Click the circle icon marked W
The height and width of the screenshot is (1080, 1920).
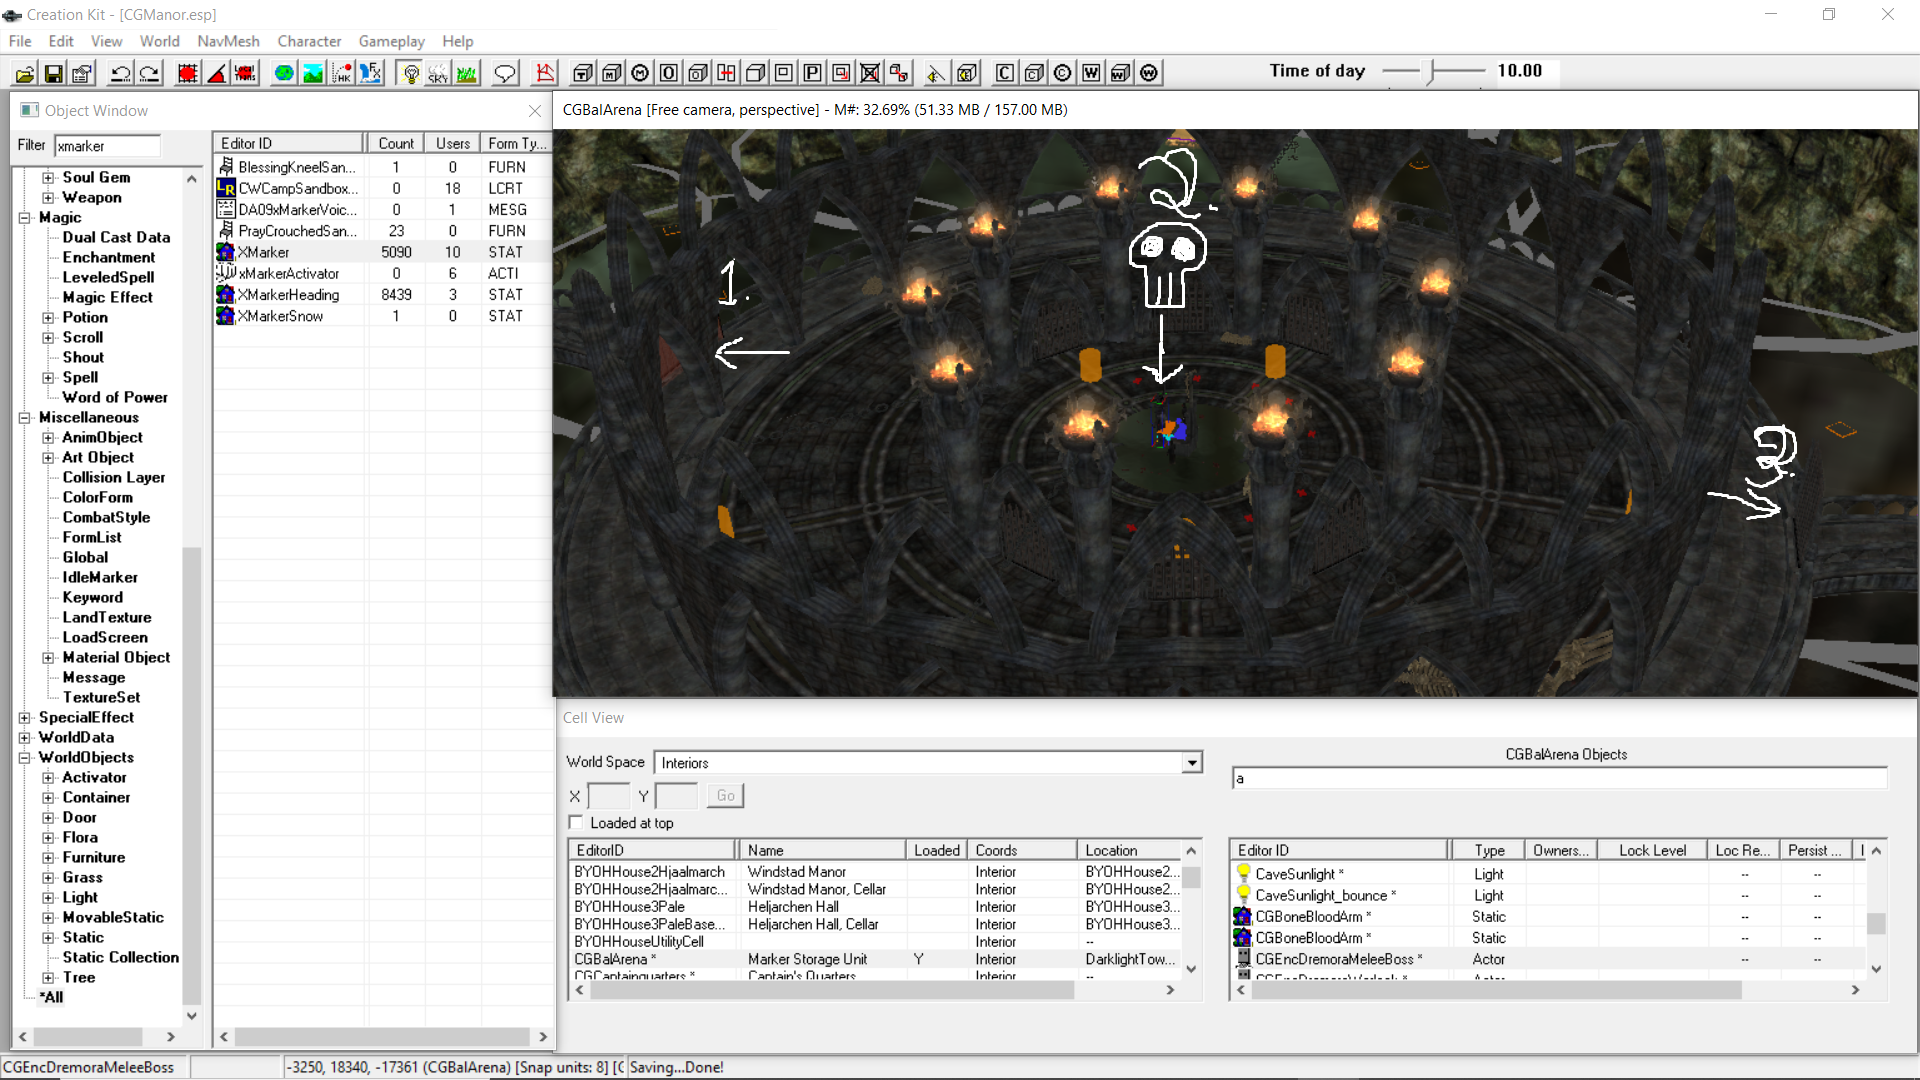[1149, 73]
